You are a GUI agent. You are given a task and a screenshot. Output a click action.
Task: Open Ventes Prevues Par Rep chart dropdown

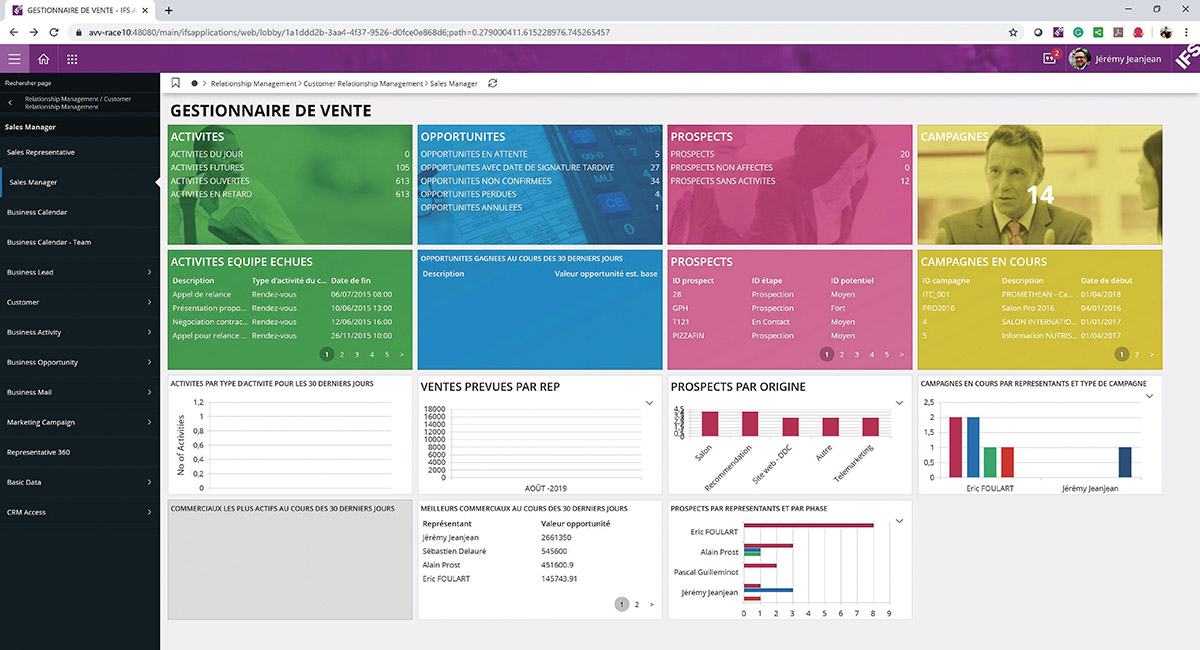tap(650, 403)
